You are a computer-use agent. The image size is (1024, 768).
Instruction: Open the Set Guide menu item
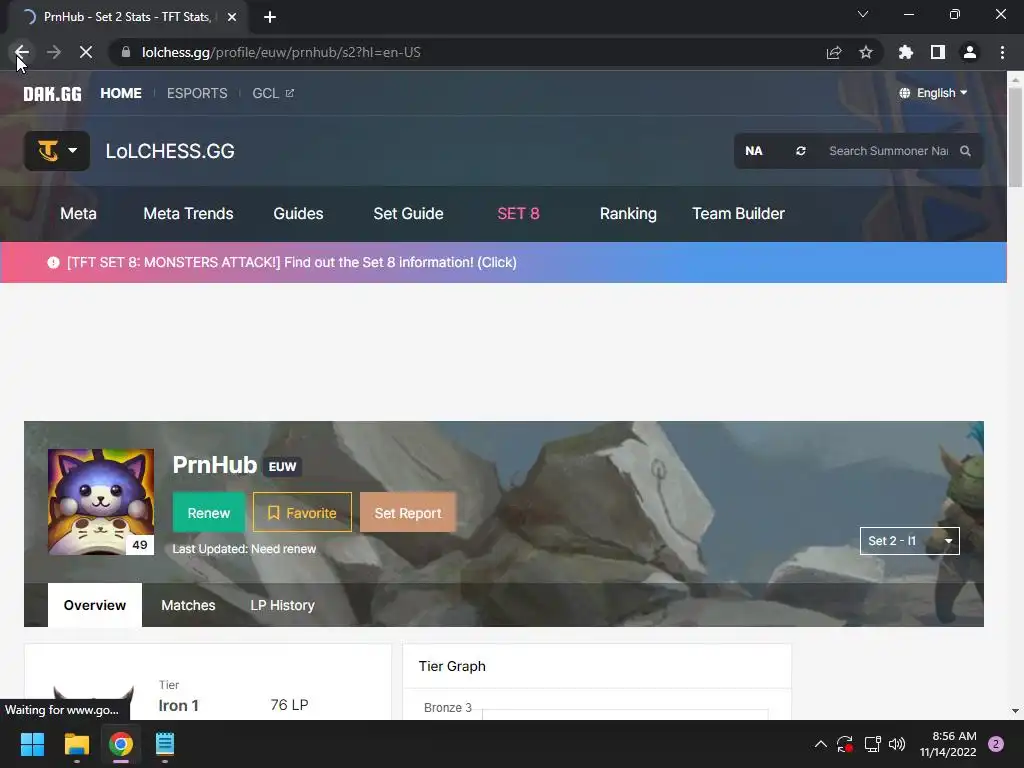click(408, 214)
